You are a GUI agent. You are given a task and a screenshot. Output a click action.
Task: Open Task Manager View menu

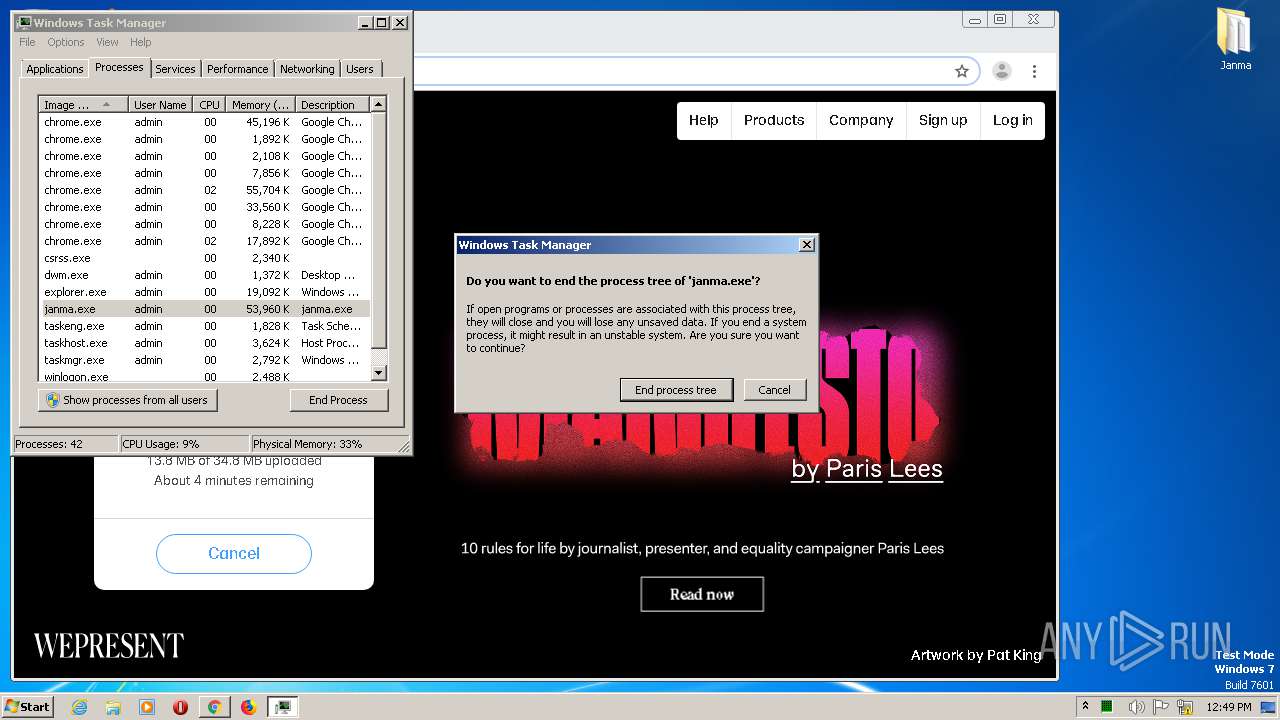(107, 42)
